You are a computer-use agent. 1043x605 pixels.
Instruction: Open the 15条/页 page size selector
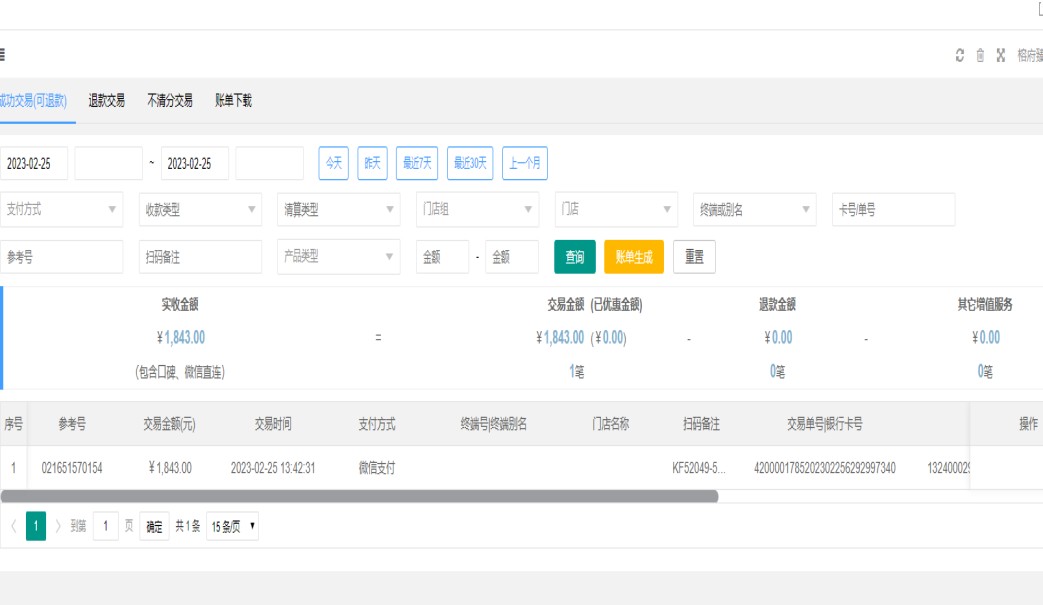tap(232, 526)
